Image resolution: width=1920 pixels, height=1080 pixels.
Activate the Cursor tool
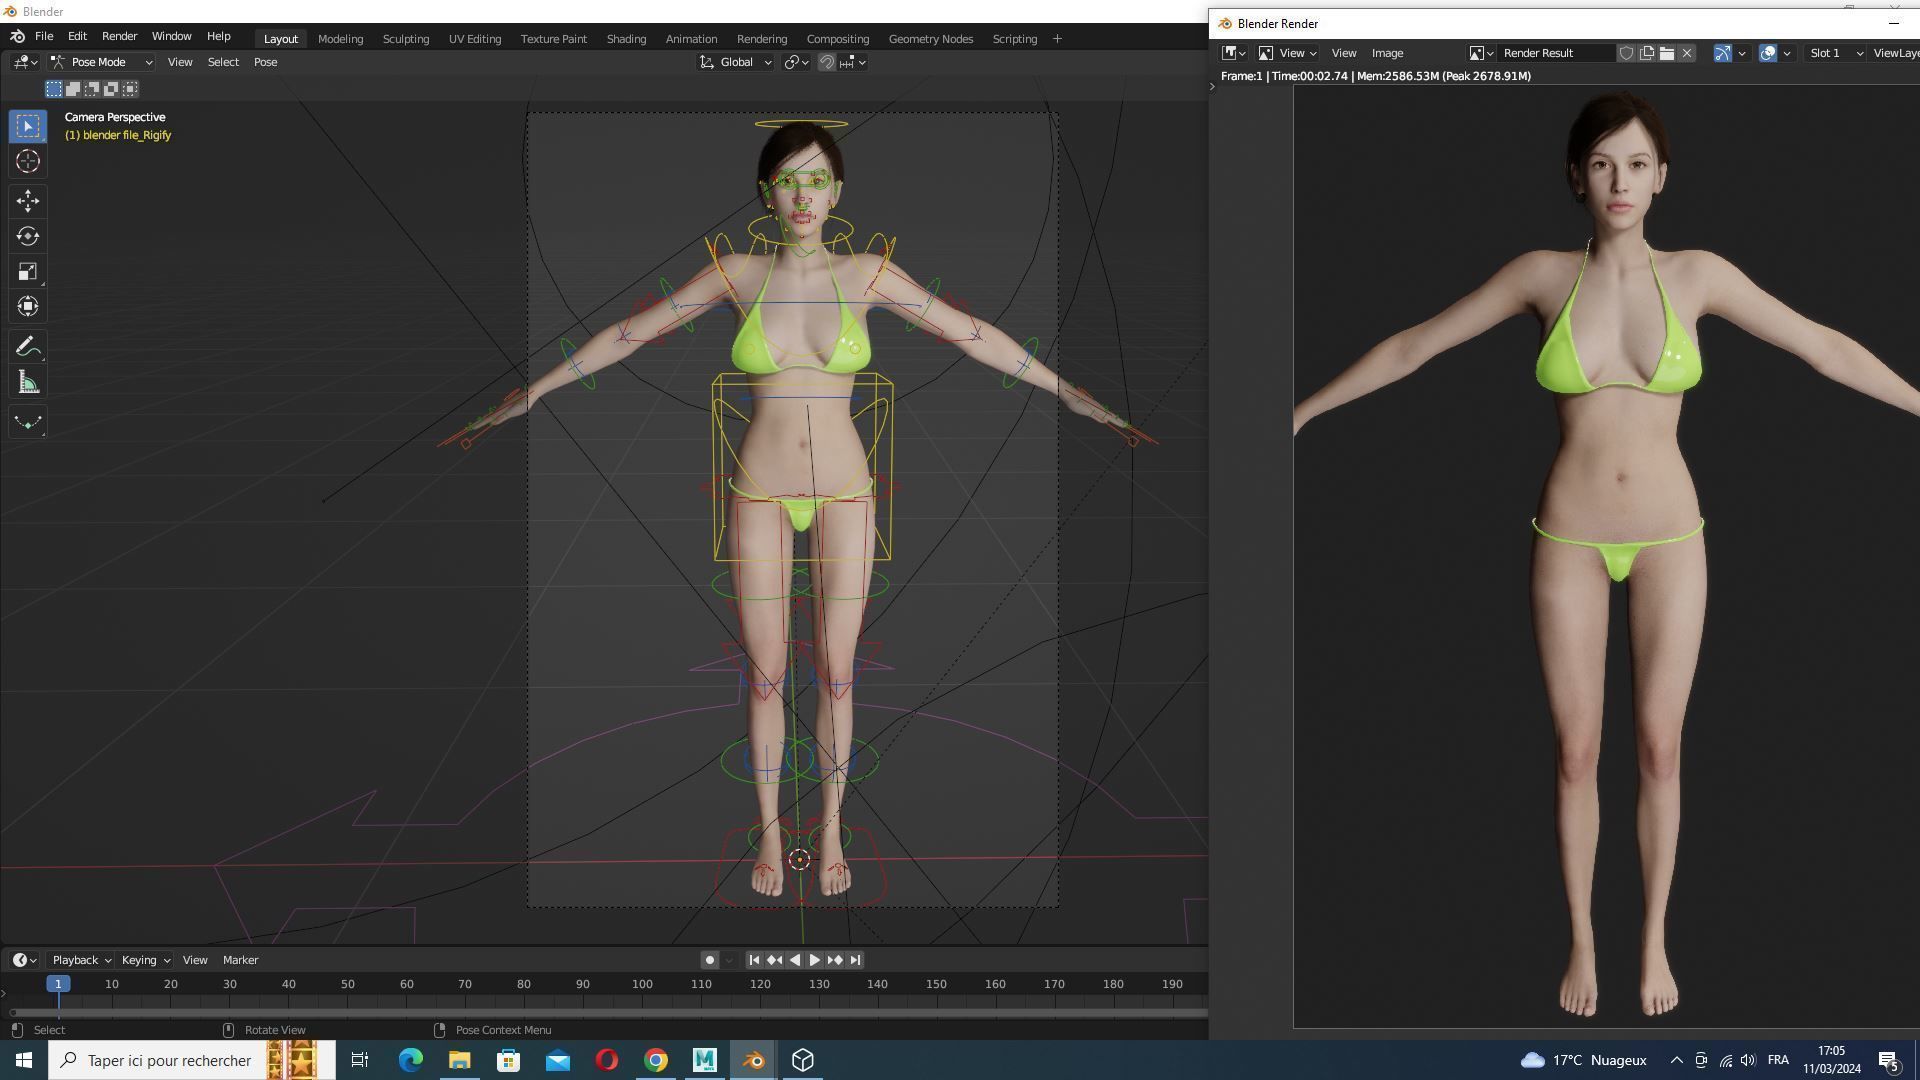28,161
